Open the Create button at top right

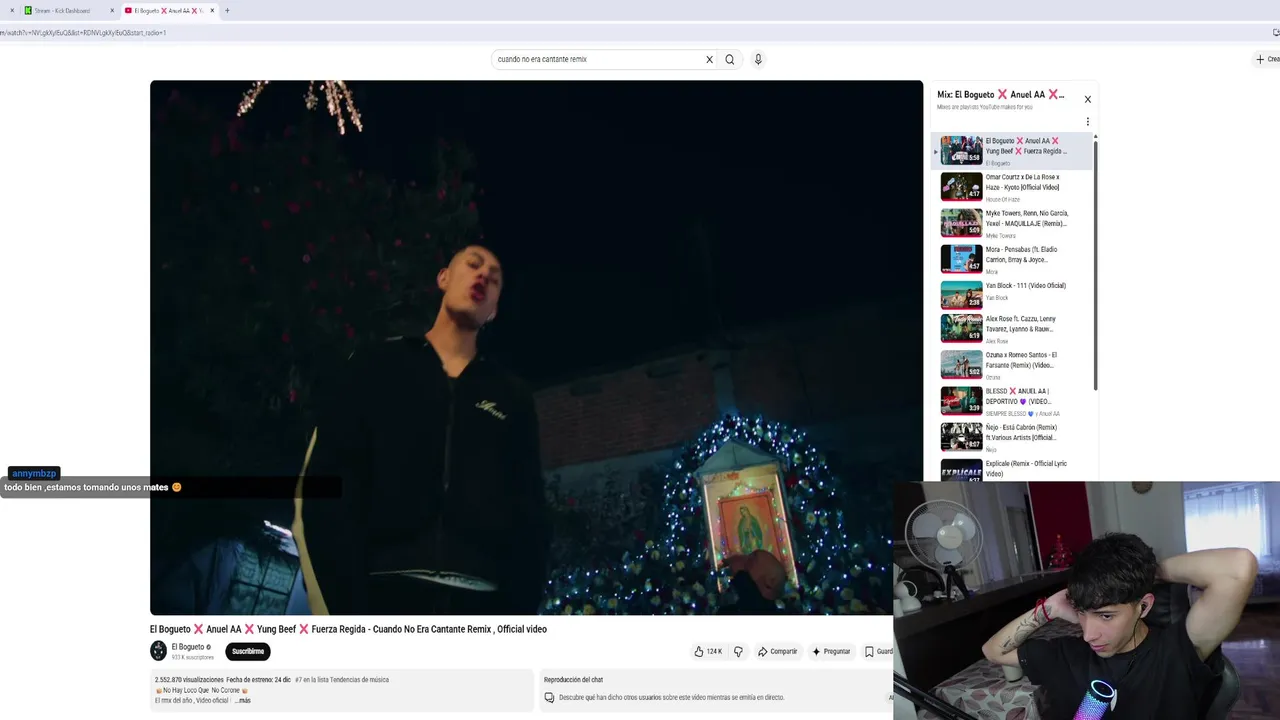point(1267,59)
